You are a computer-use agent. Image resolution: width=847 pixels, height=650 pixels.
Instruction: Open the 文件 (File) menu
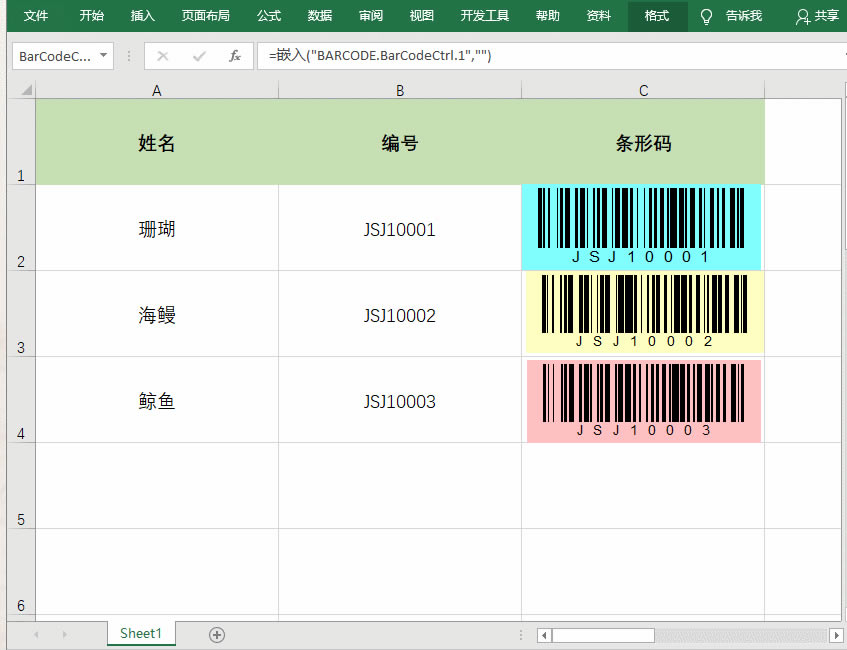[36, 16]
